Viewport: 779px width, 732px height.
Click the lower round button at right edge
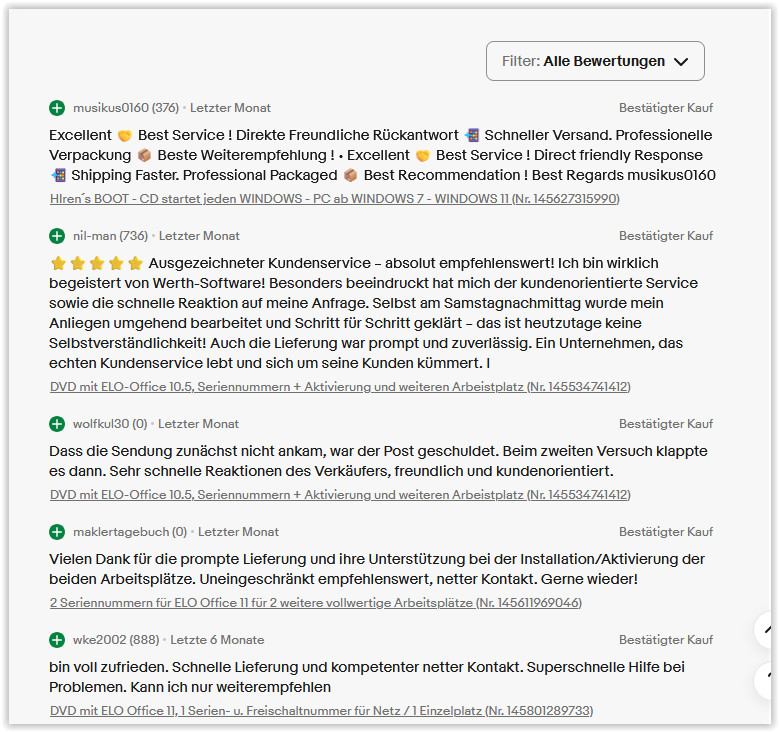[767, 680]
